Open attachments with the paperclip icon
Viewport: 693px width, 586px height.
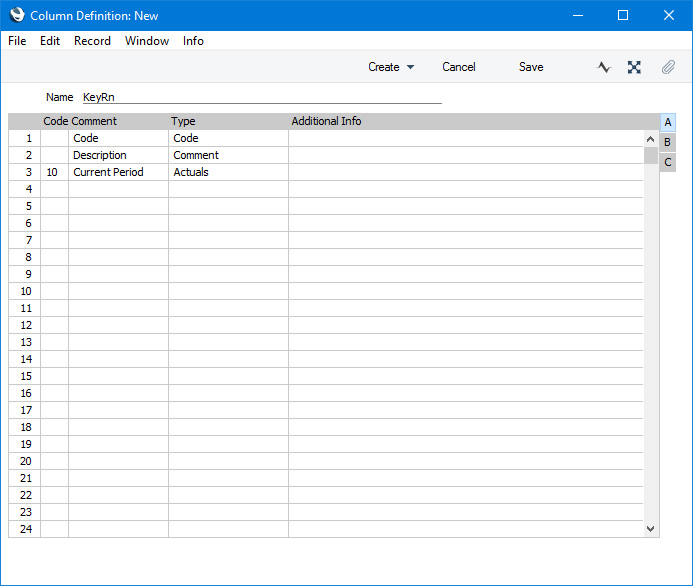pos(668,67)
